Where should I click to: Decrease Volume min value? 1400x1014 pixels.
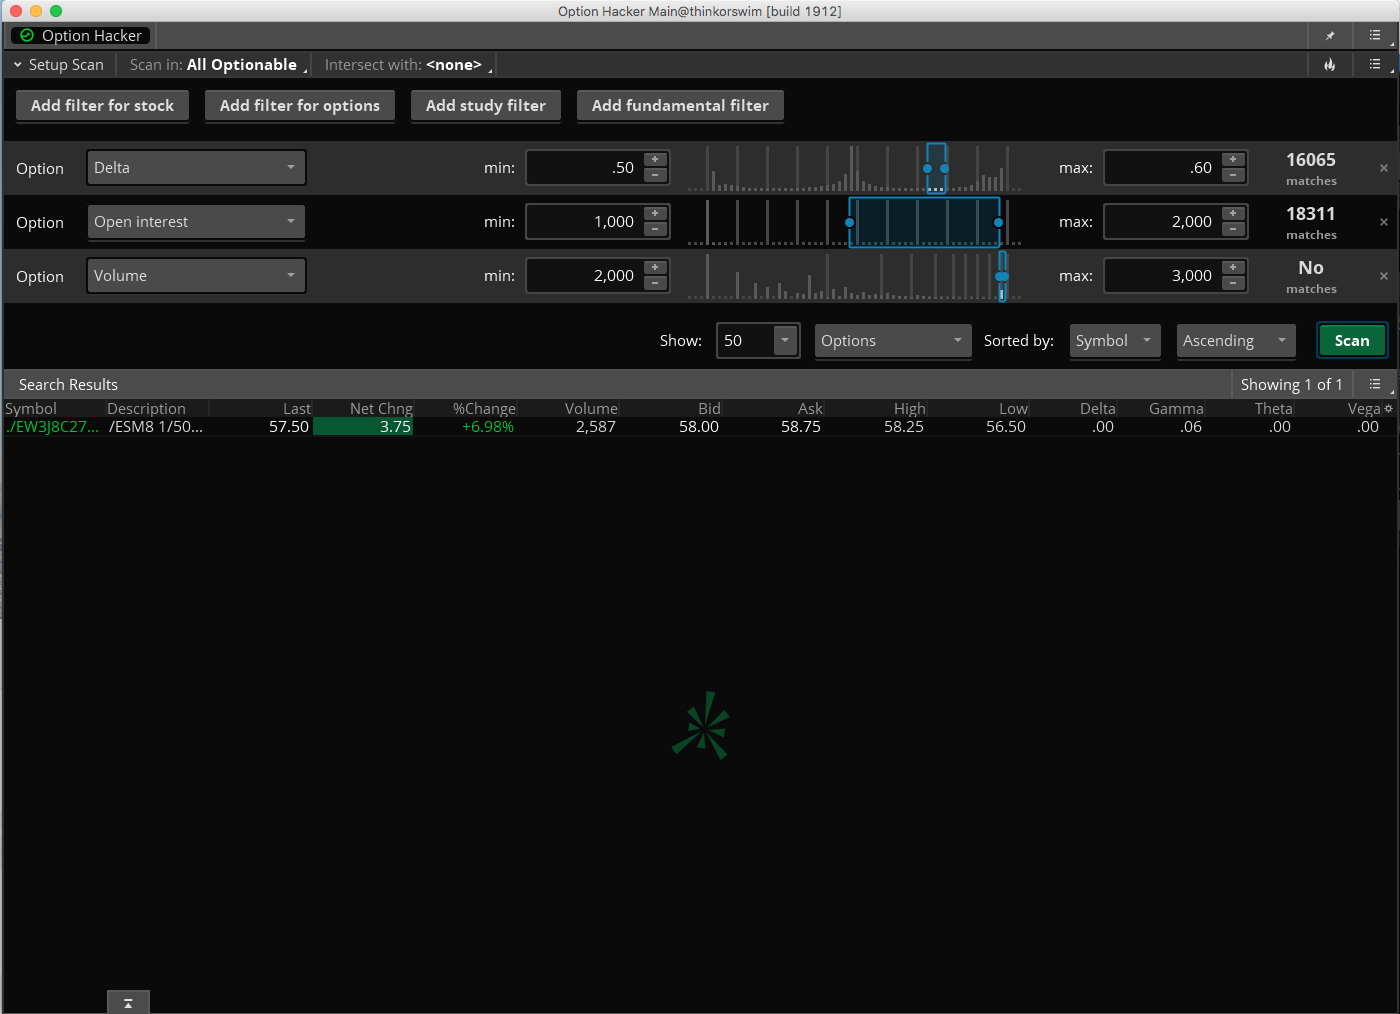point(655,283)
